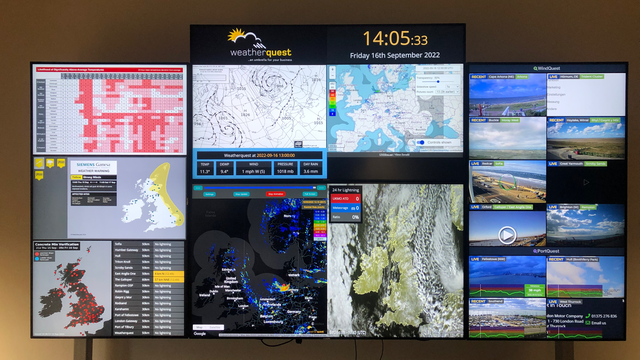This screenshot has height=360, width=640.
Task: Open the Hull webcam tile
Action: coord(586,276)
